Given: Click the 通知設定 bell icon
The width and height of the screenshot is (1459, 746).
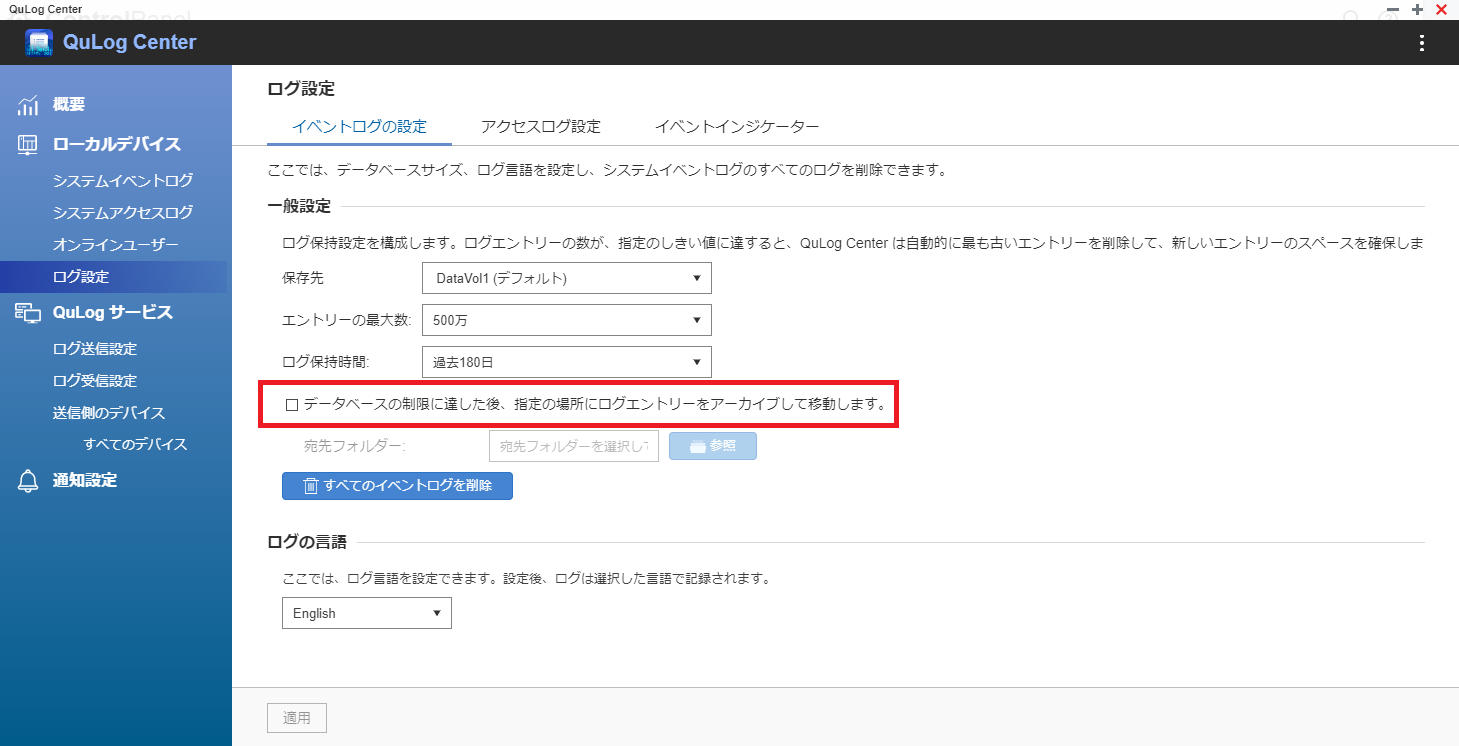Looking at the screenshot, I should click(x=28, y=481).
